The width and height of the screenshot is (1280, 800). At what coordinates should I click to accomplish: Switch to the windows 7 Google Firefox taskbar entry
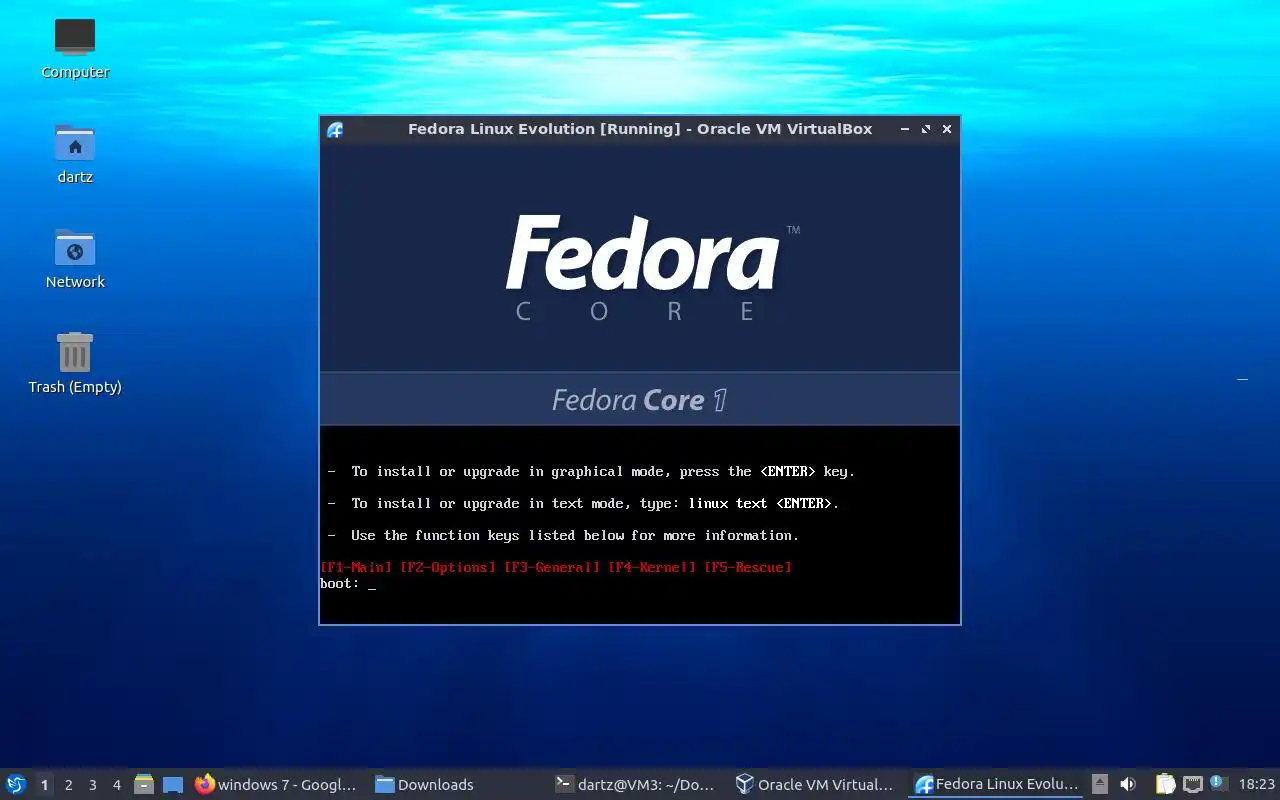point(276,785)
